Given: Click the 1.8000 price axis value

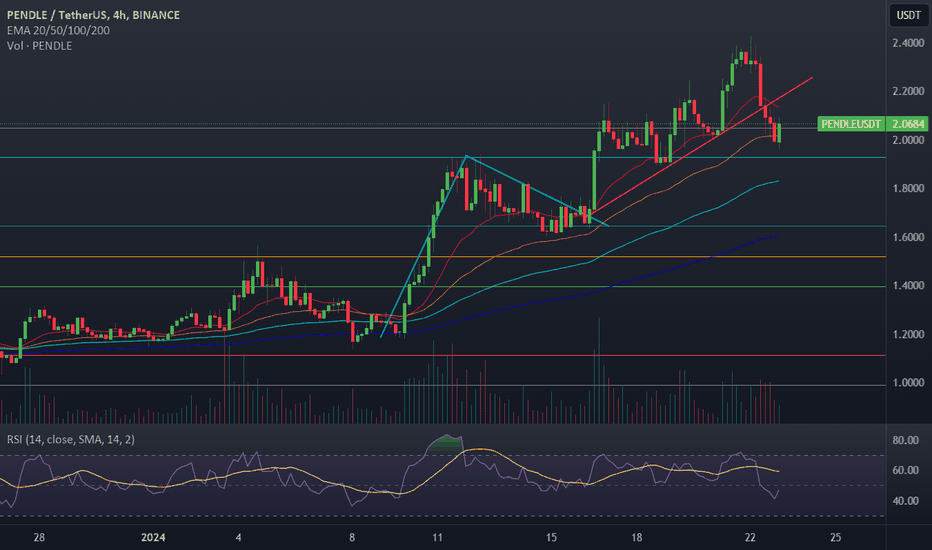Looking at the screenshot, I should (908, 188).
